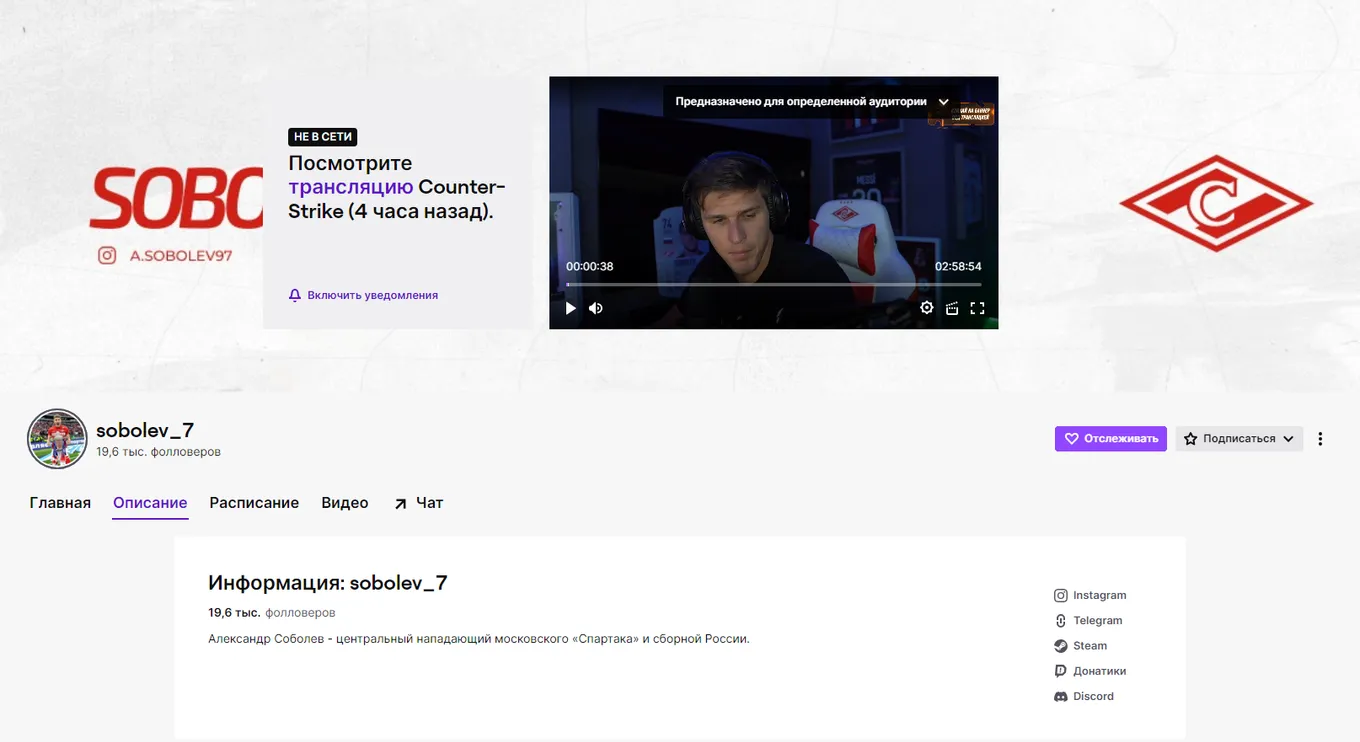Follow channel with 'Отслеживать' button
The image size is (1360, 742).
[x=1110, y=438]
